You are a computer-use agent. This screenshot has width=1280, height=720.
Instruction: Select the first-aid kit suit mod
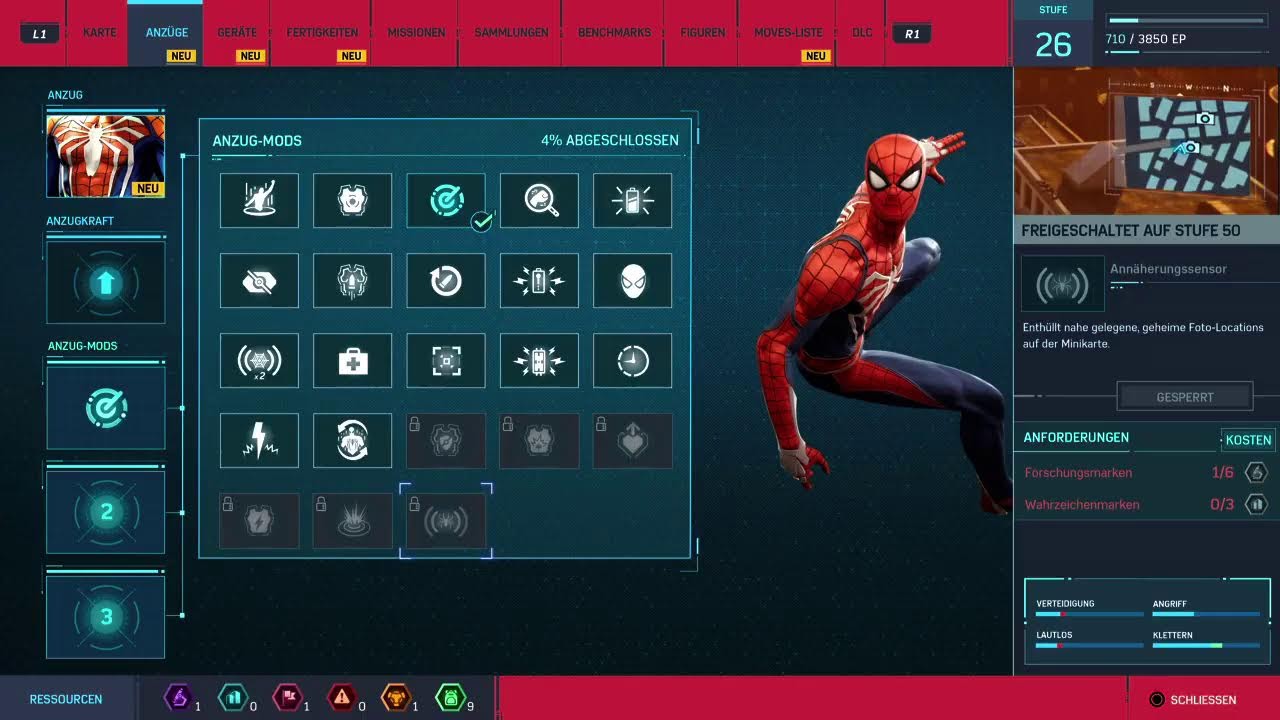pyautogui.click(x=352, y=360)
